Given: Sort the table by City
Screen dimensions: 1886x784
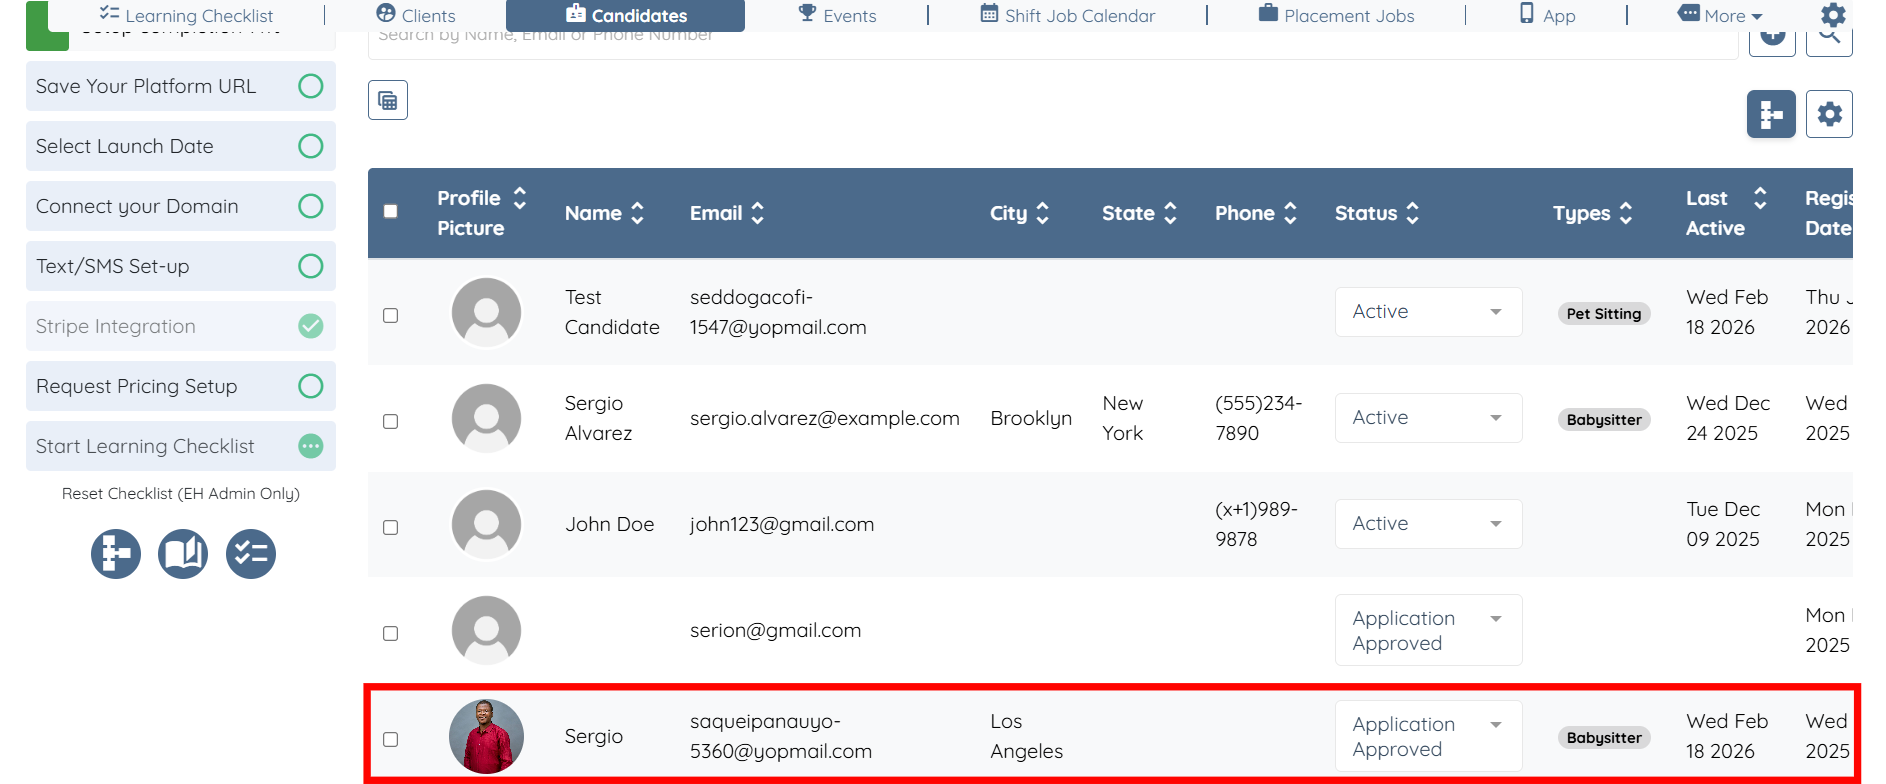Looking at the screenshot, I should pyautogui.click(x=1043, y=213).
